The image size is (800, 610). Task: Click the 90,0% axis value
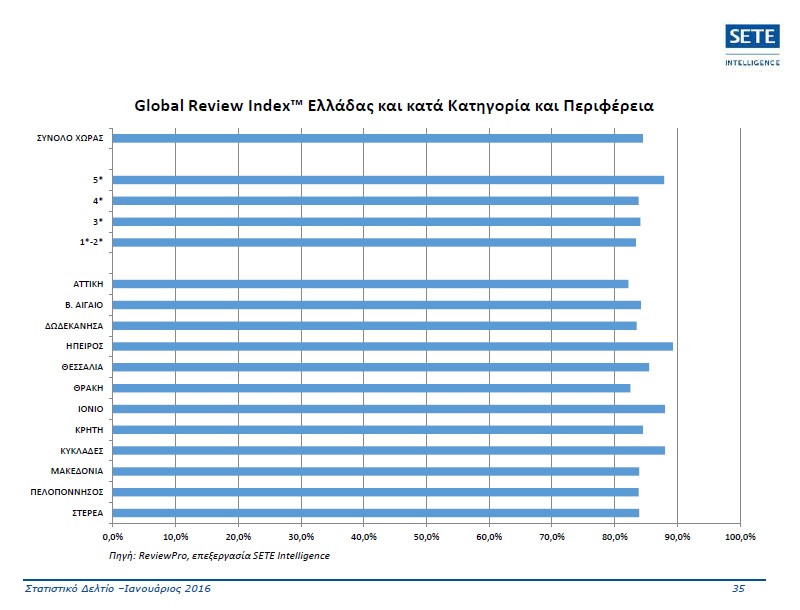coord(678,537)
